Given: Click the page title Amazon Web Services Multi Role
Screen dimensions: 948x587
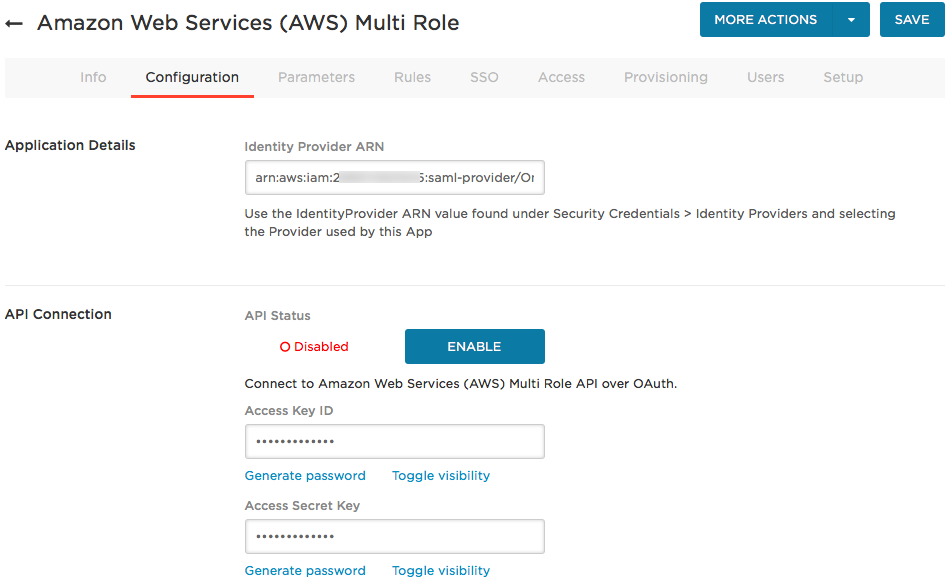Looking at the screenshot, I should (248, 23).
